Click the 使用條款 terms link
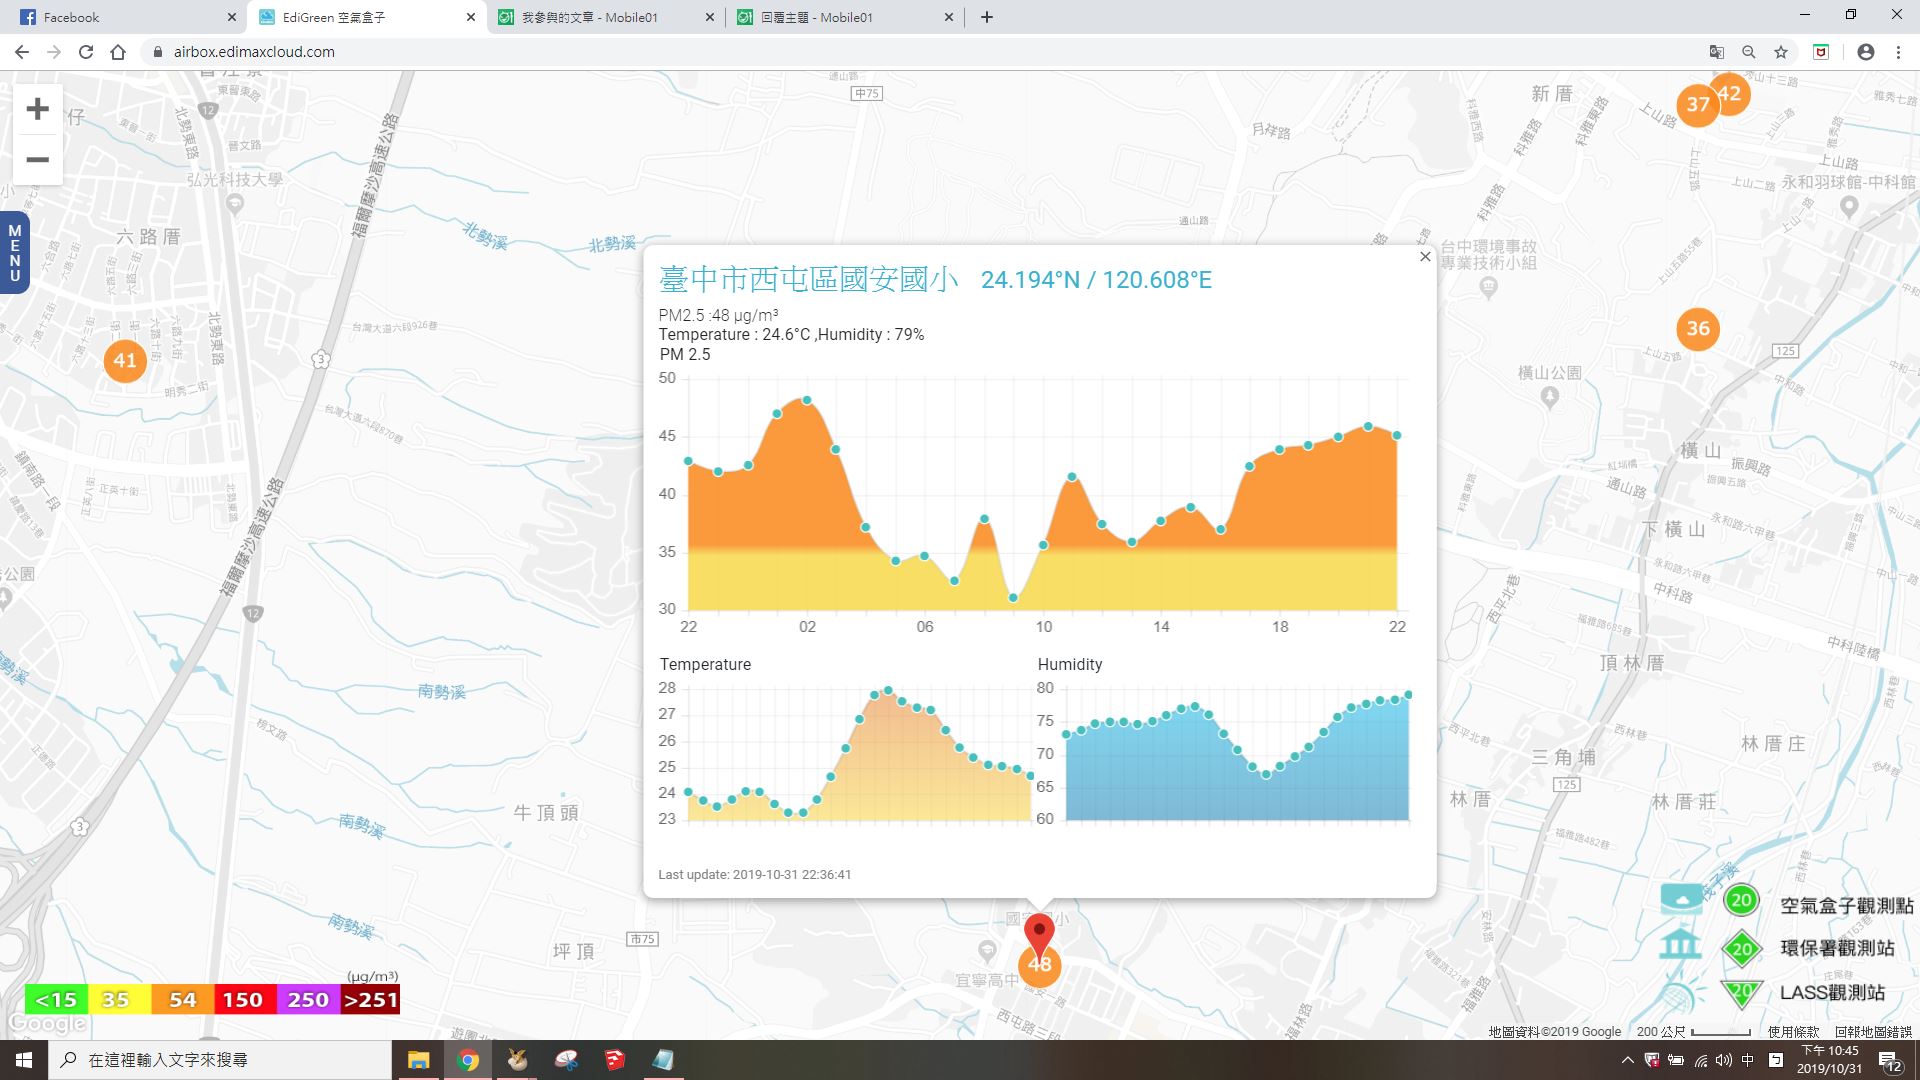Screen dimensions: 1920x1080 1793,1031
